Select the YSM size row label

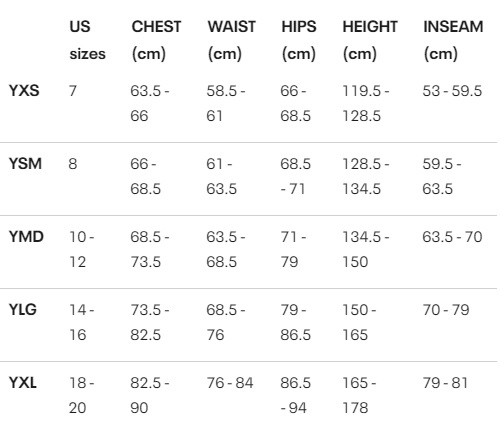point(25,164)
